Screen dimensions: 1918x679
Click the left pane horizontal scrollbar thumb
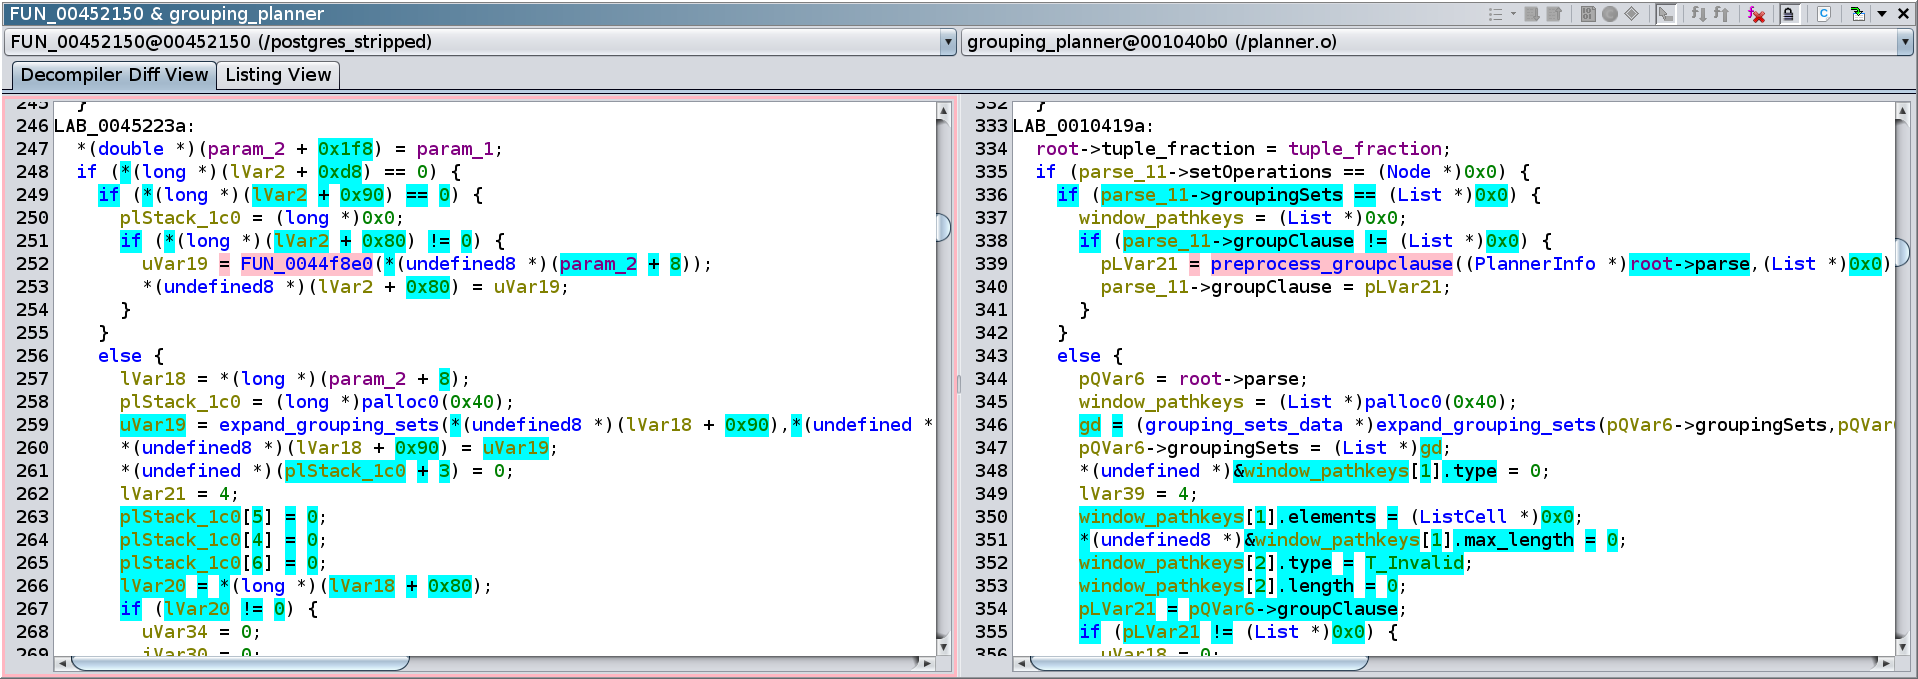pos(240,663)
